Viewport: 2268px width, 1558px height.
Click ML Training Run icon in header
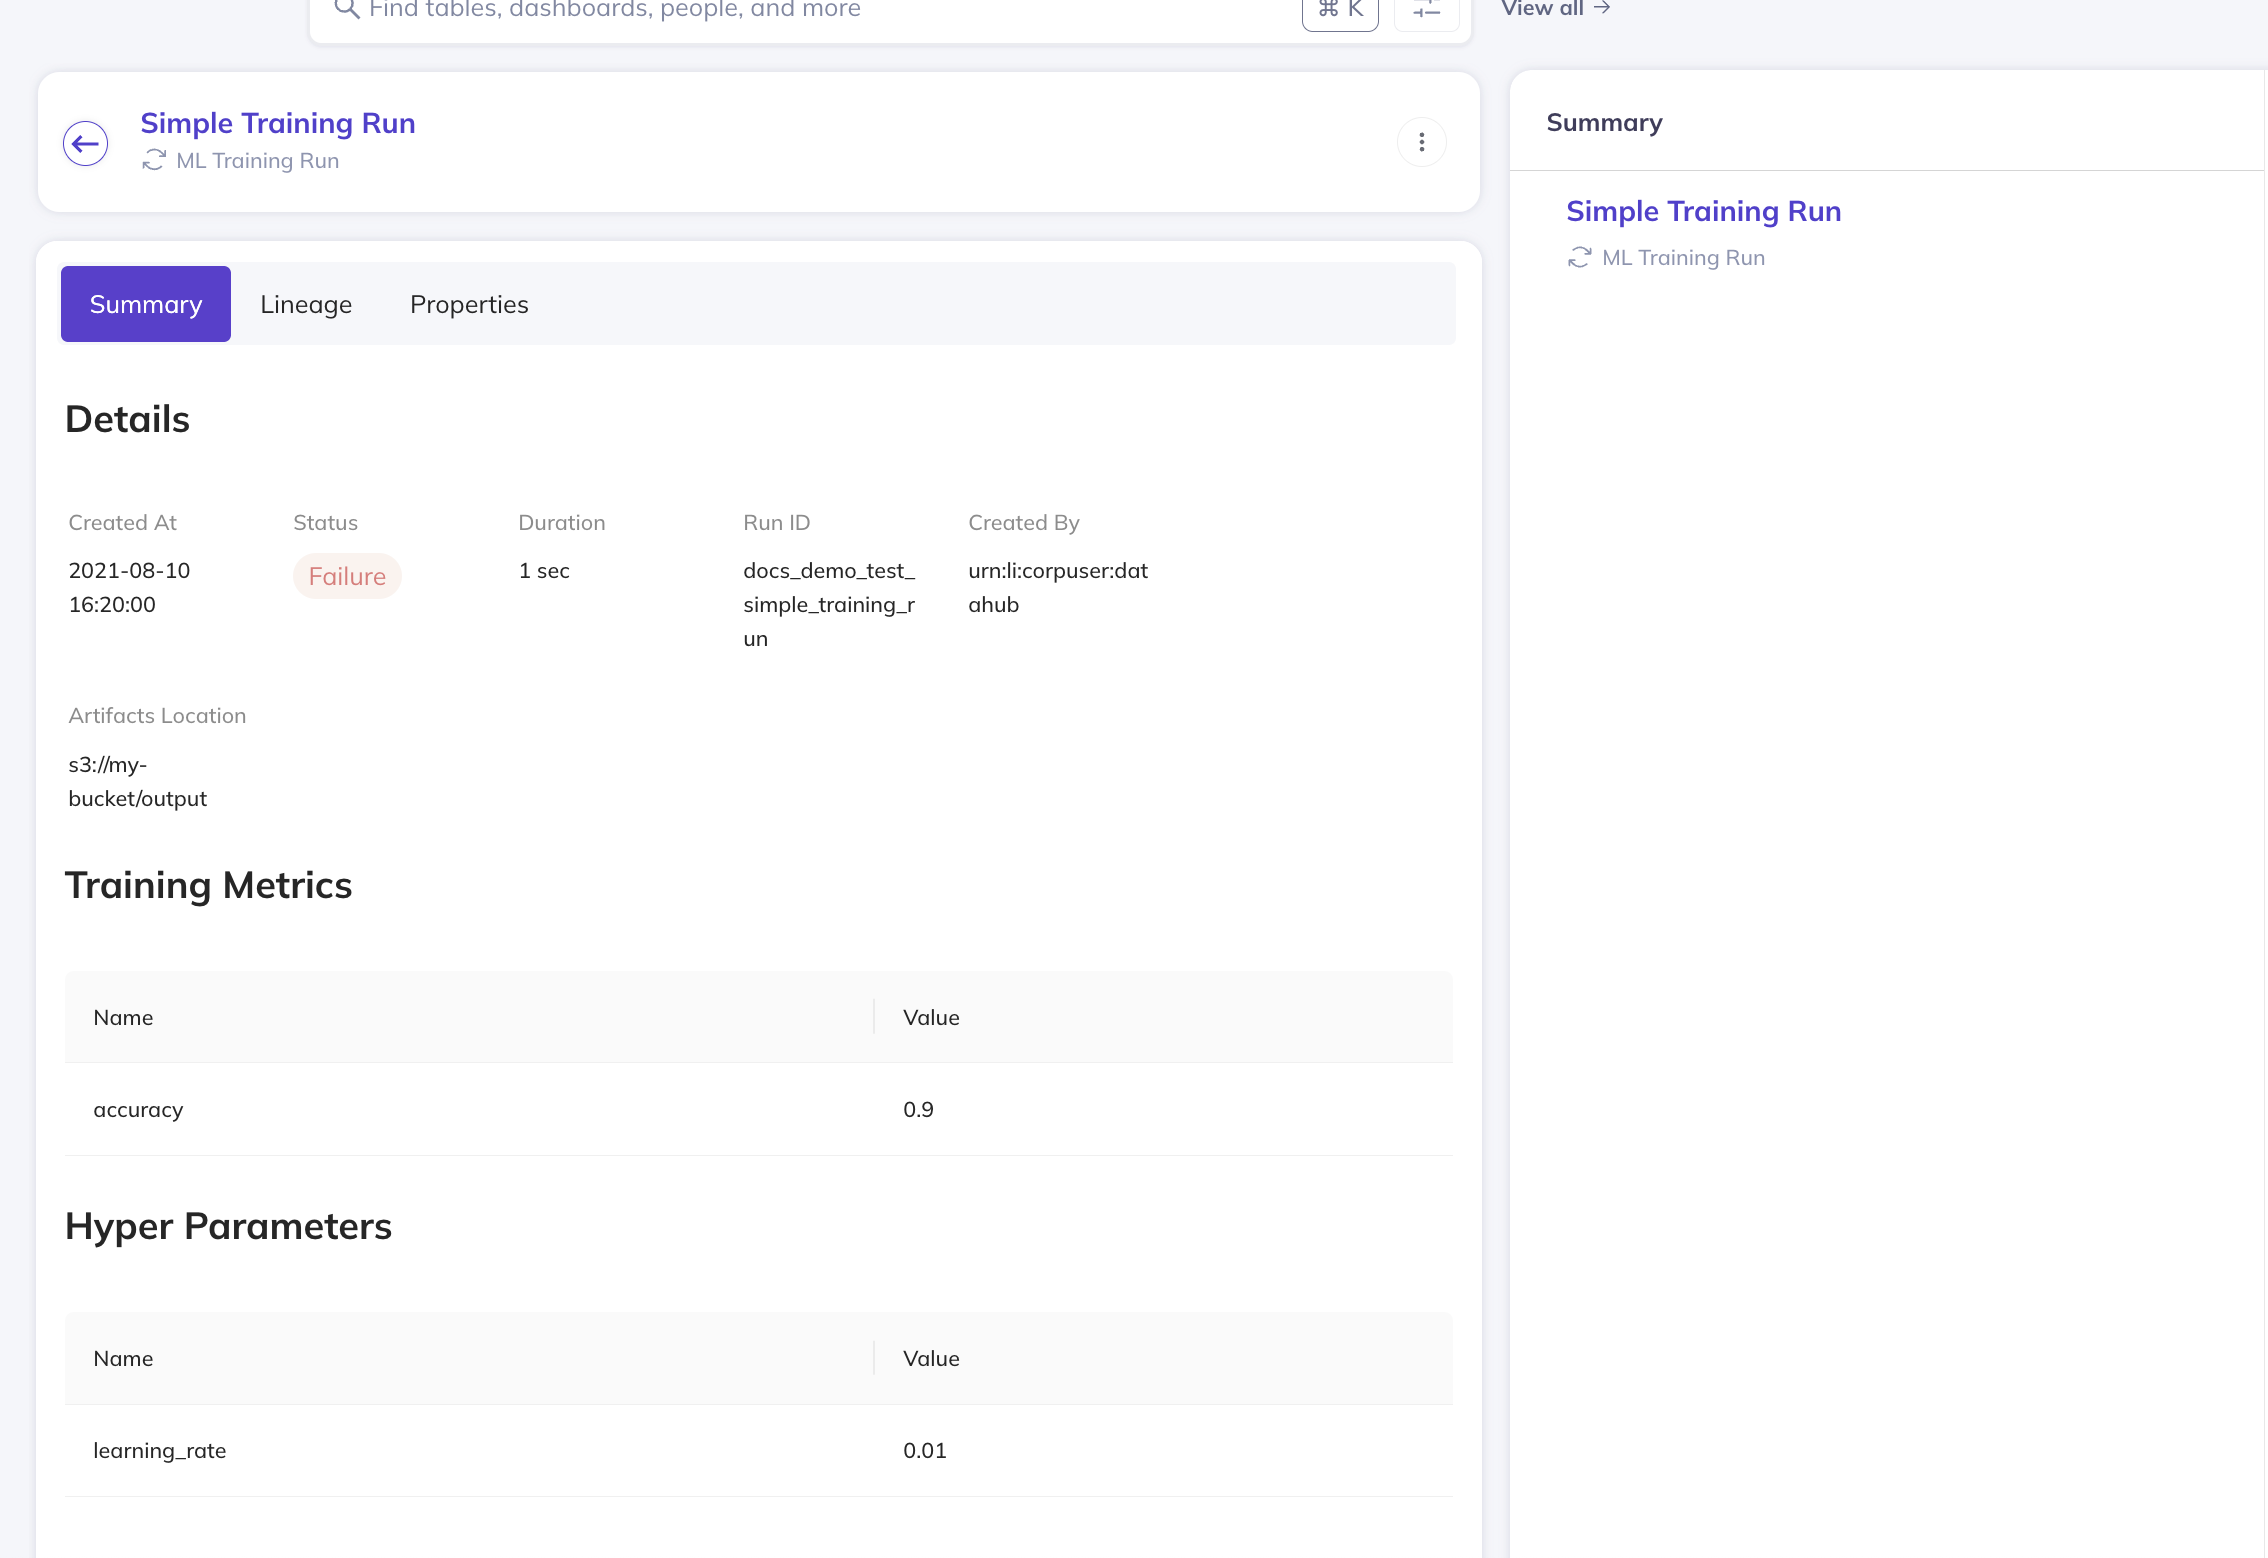click(x=154, y=160)
